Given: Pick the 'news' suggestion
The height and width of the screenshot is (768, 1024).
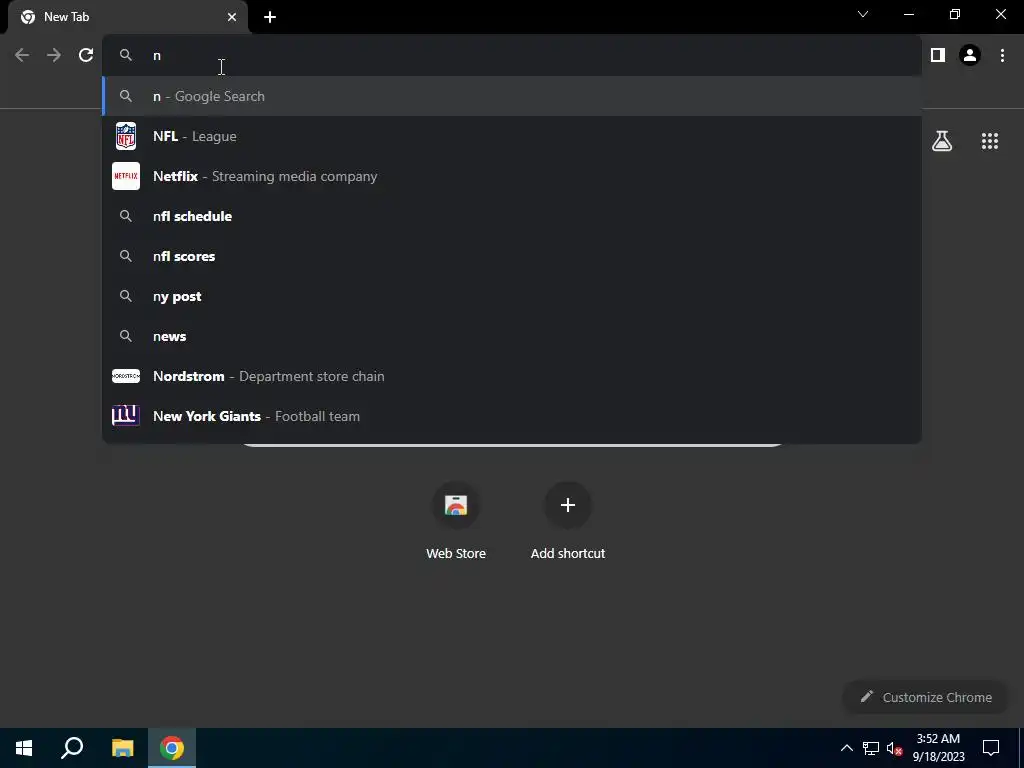Looking at the screenshot, I should tap(511, 336).
